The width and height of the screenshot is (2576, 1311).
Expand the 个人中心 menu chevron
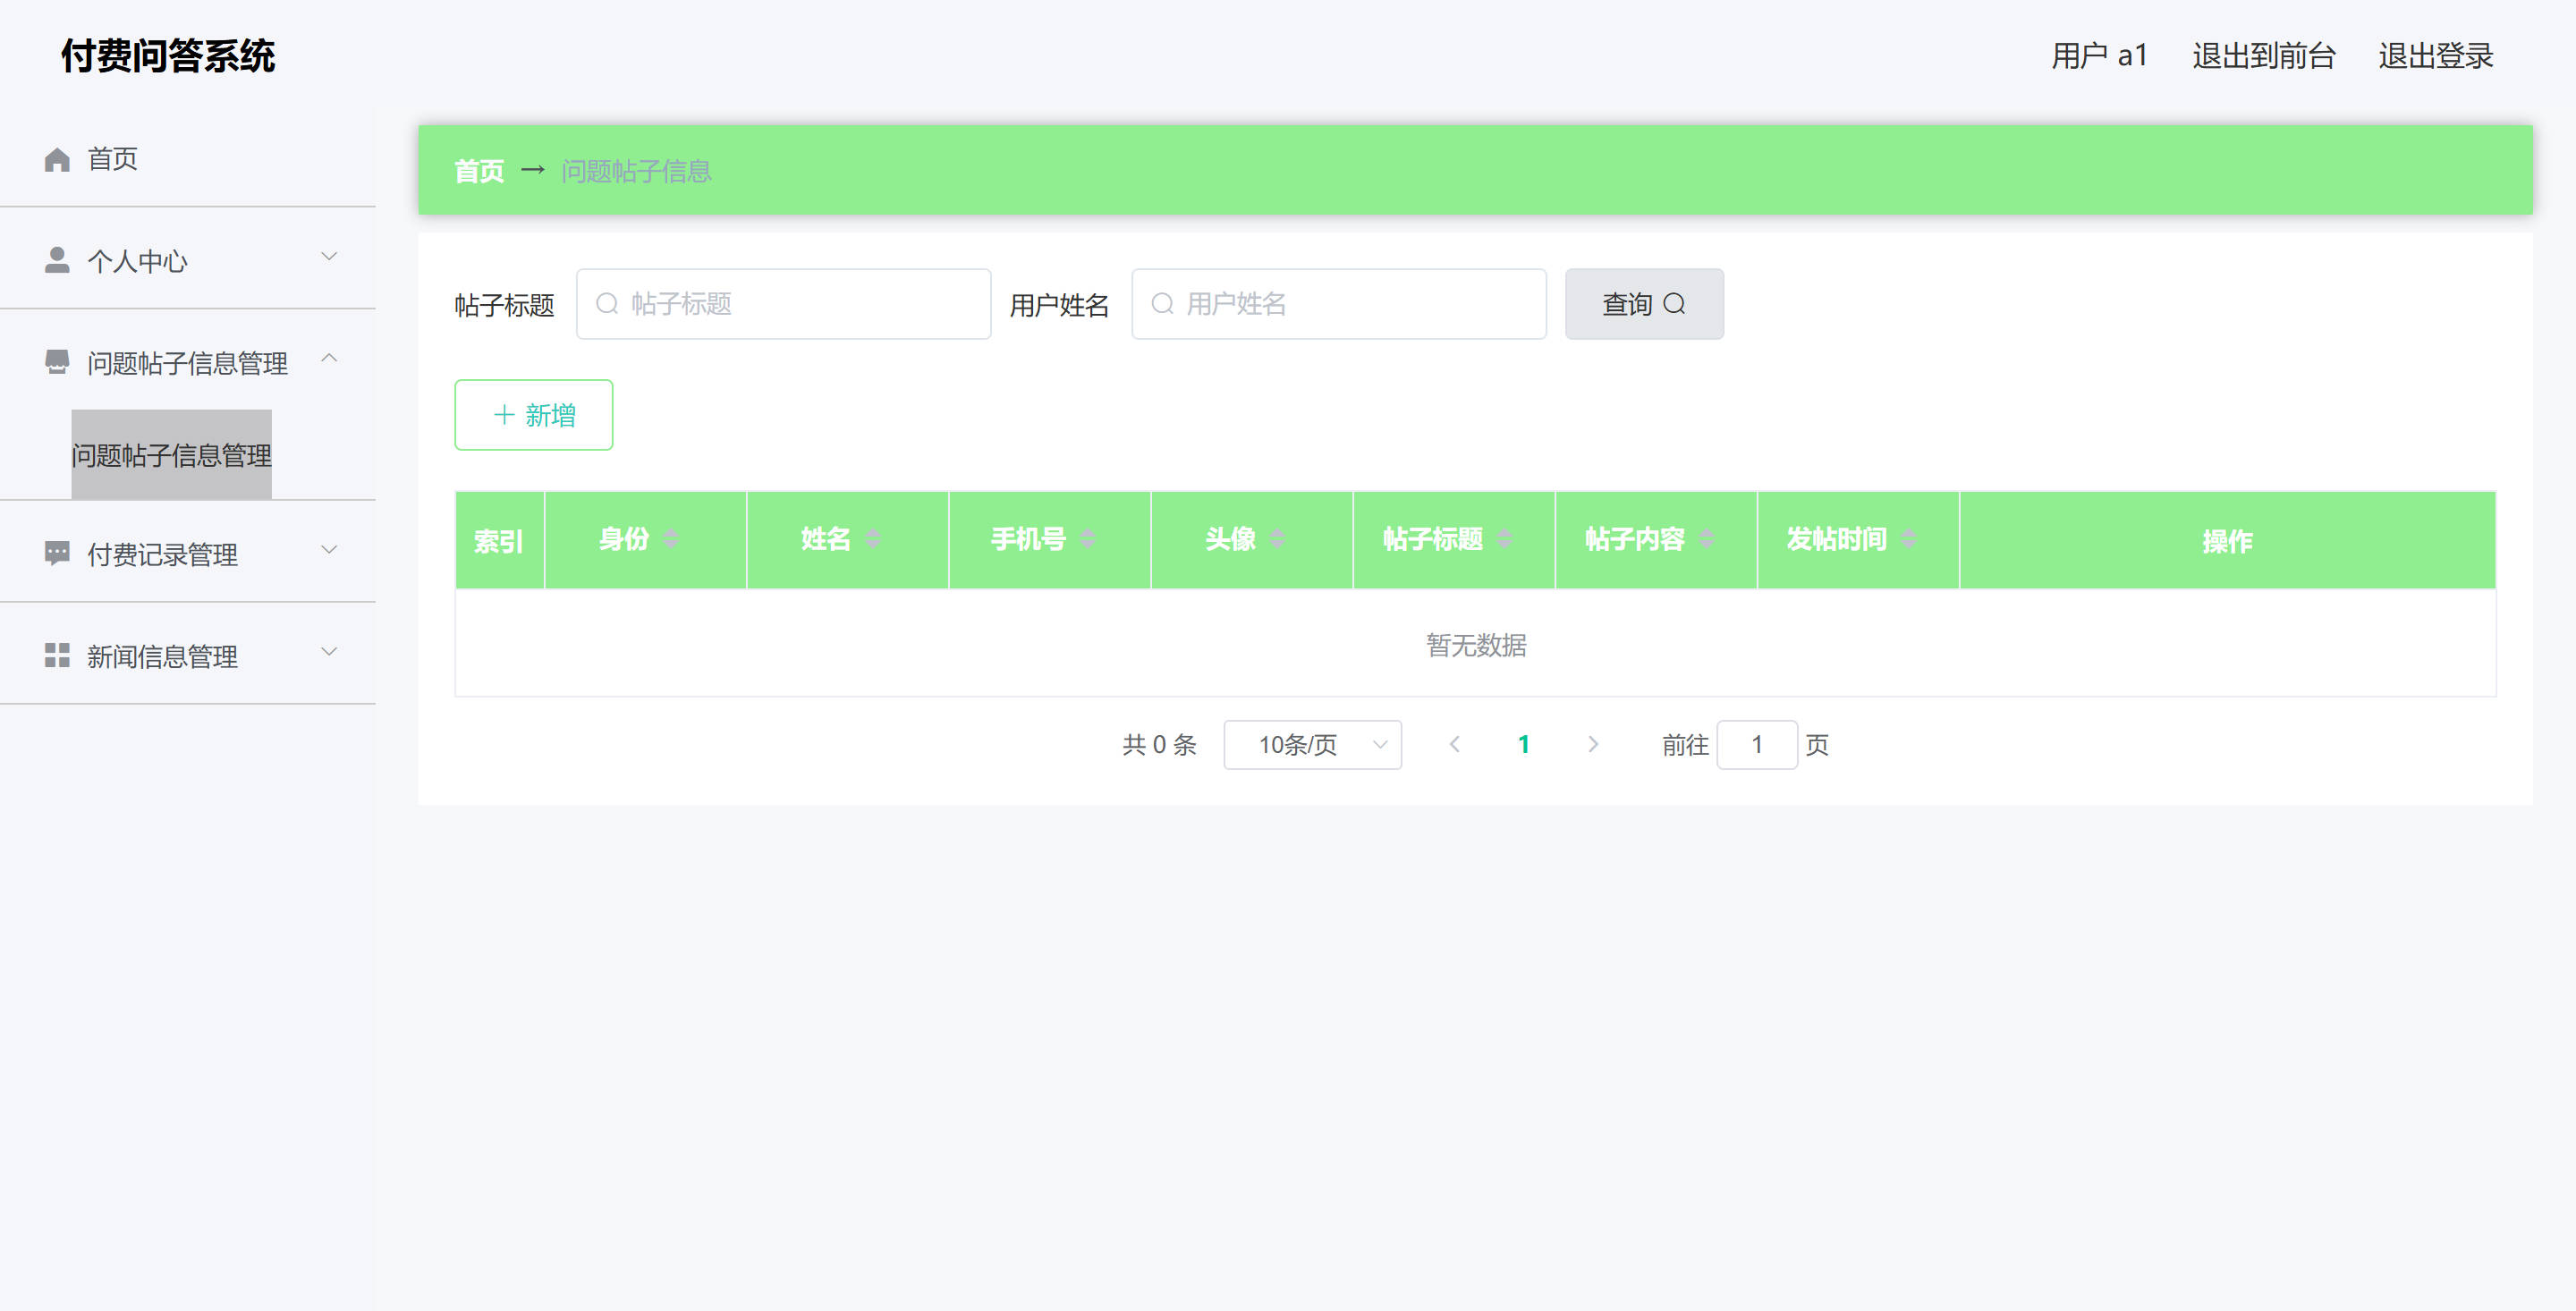click(329, 256)
